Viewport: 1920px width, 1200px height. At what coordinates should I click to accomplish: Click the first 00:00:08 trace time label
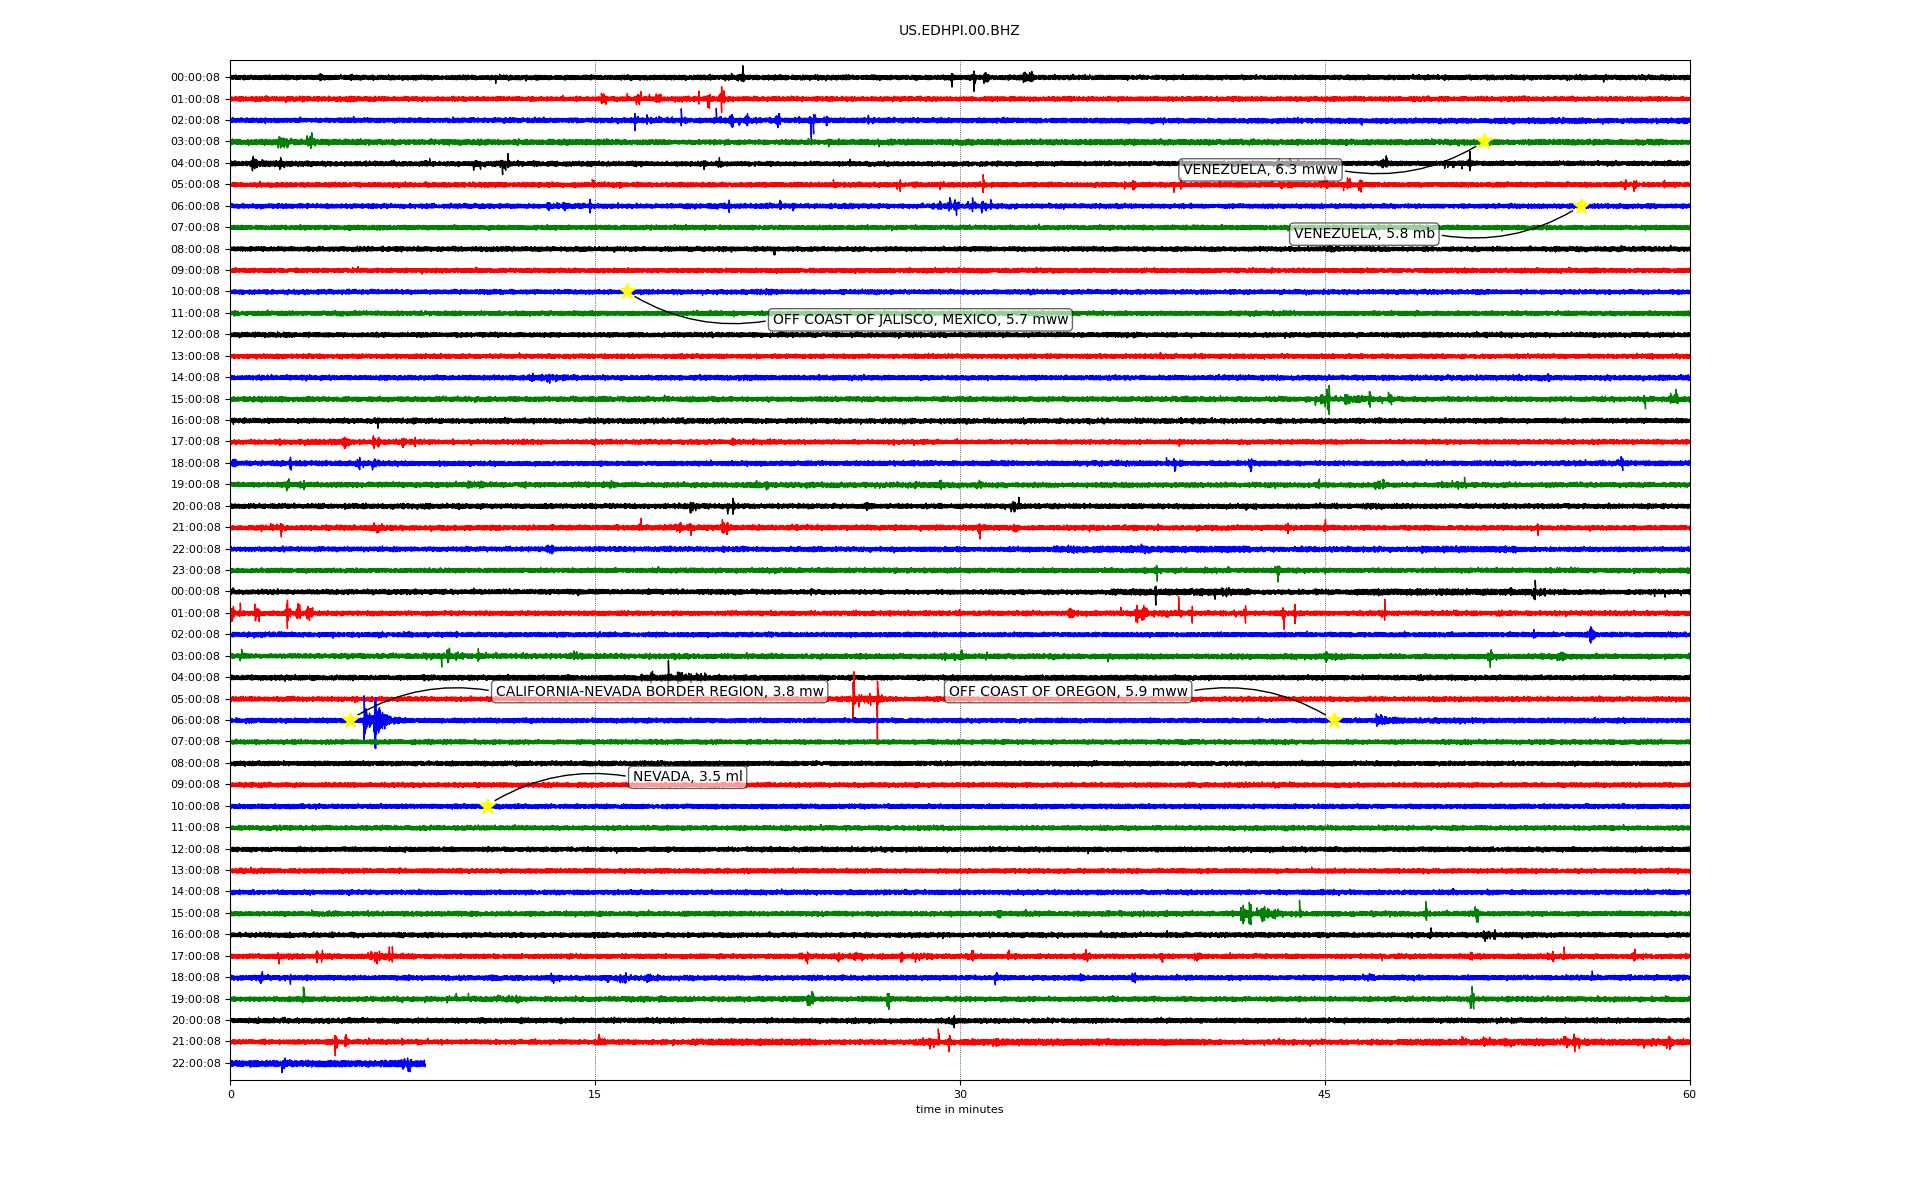click(x=195, y=78)
